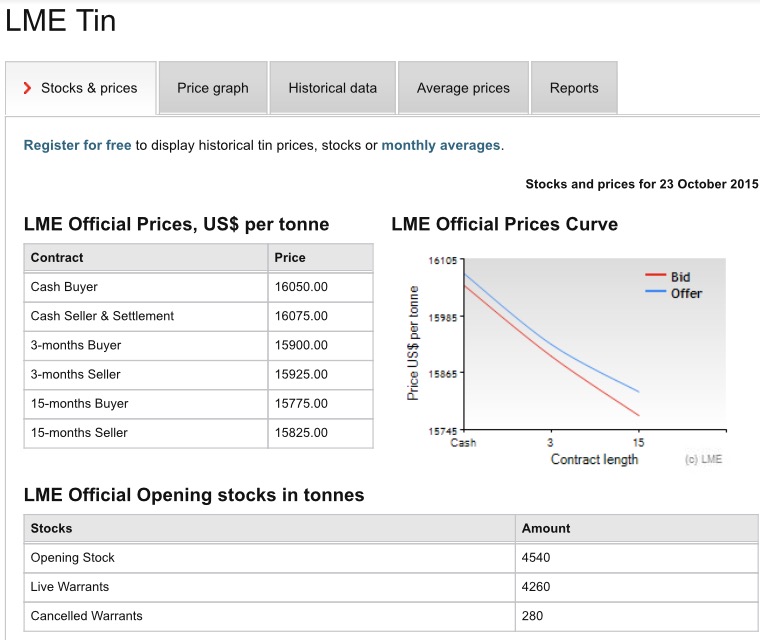Select the price 15900.00

[x=301, y=345]
